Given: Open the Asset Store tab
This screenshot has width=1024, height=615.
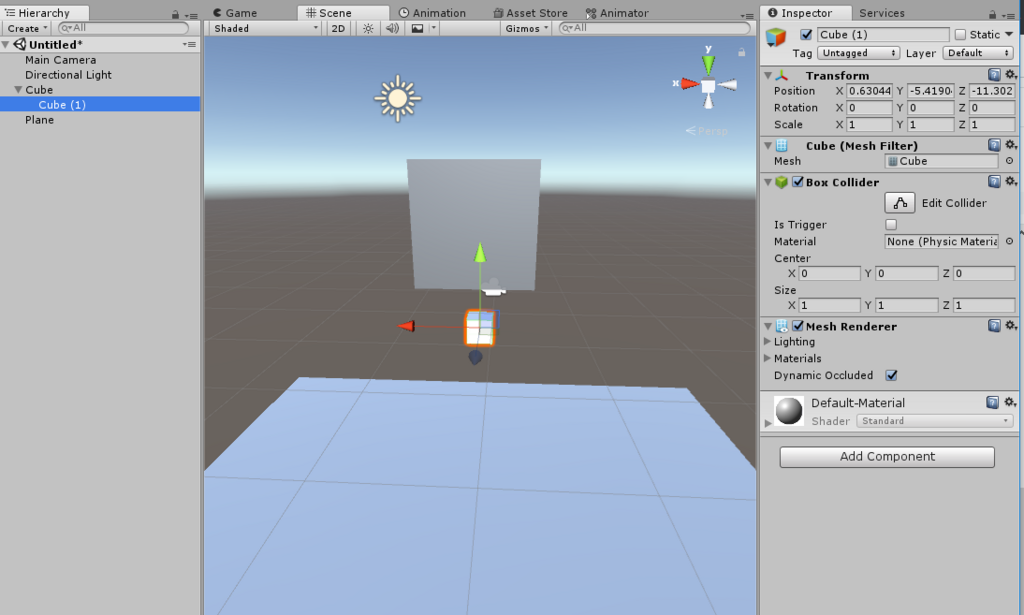Looking at the screenshot, I should (x=530, y=12).
